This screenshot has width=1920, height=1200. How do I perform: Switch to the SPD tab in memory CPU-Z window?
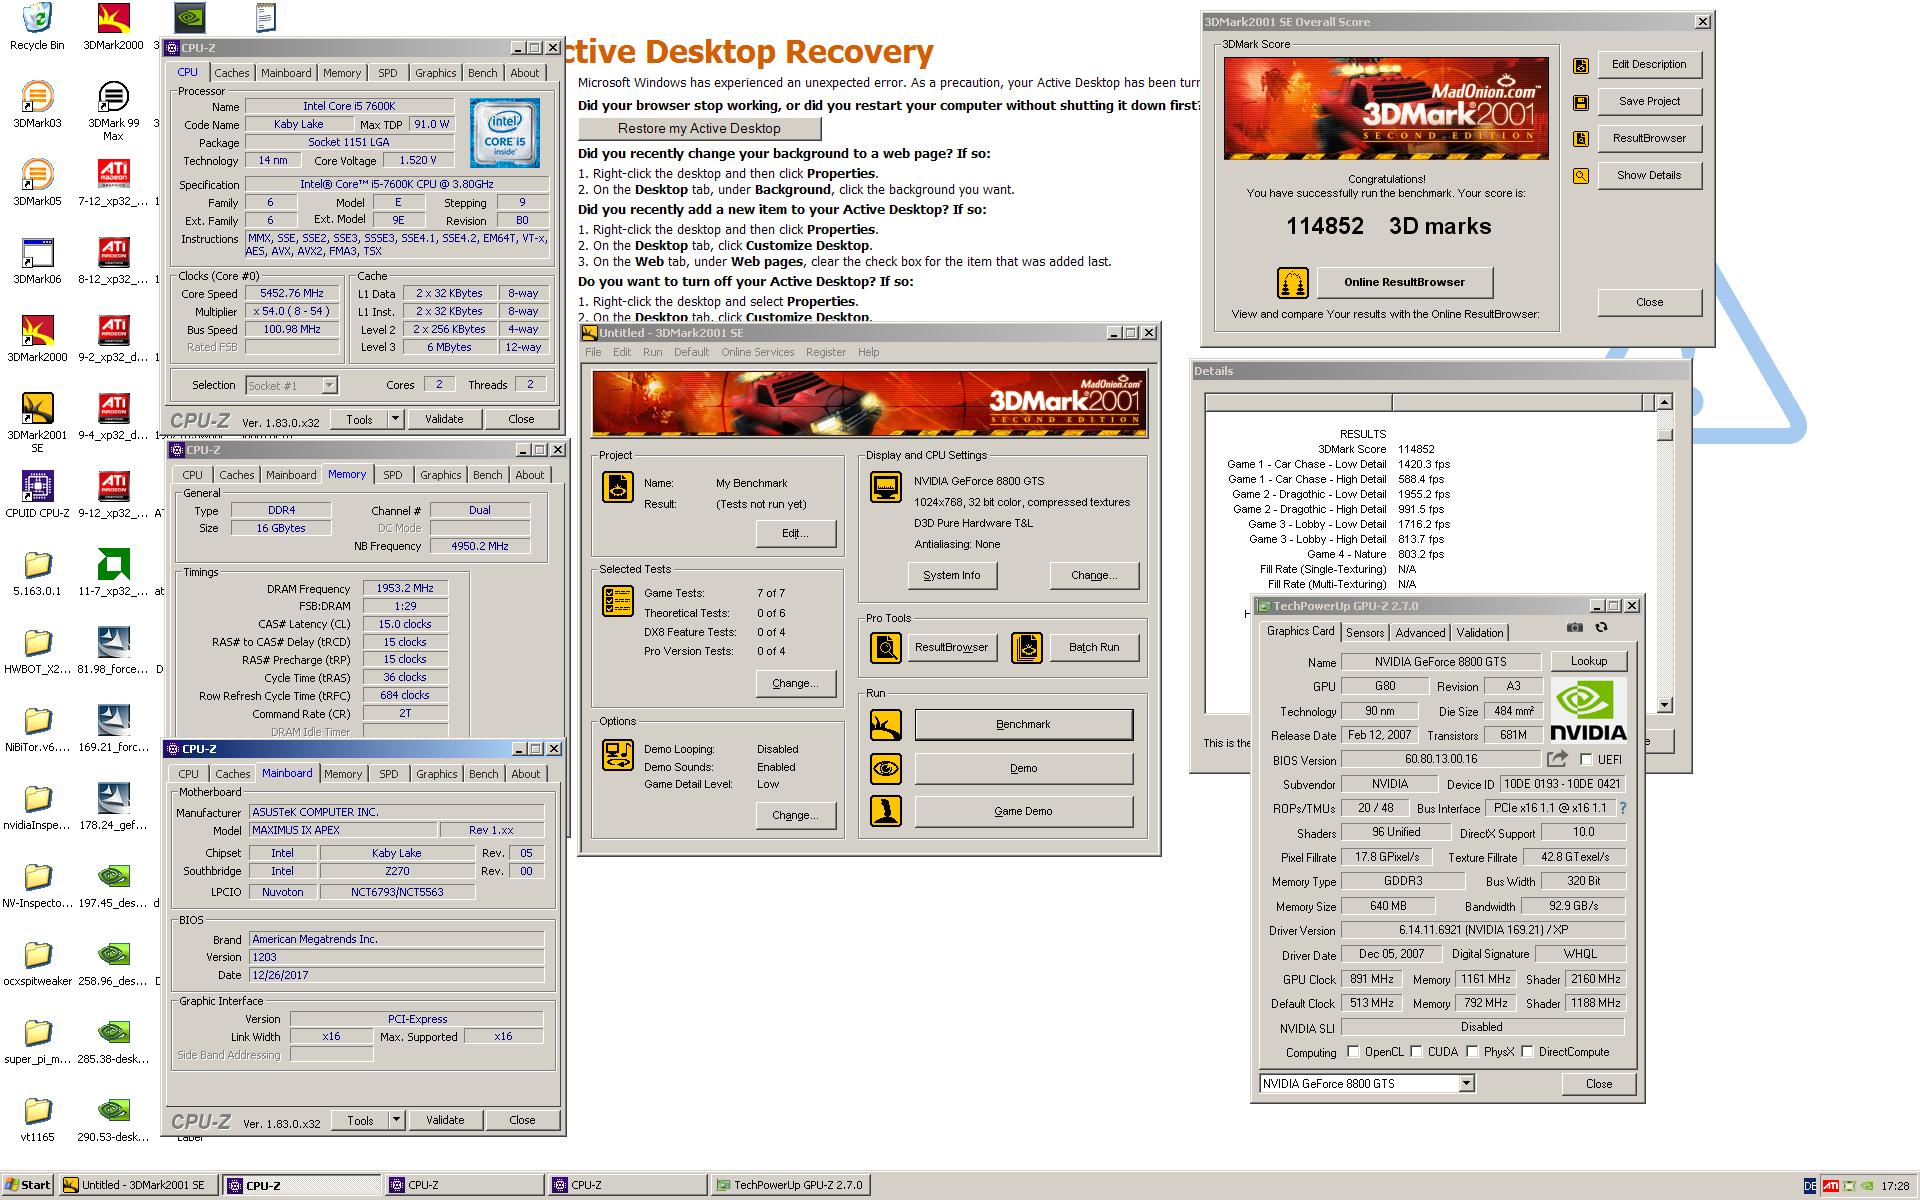point(393,476)
